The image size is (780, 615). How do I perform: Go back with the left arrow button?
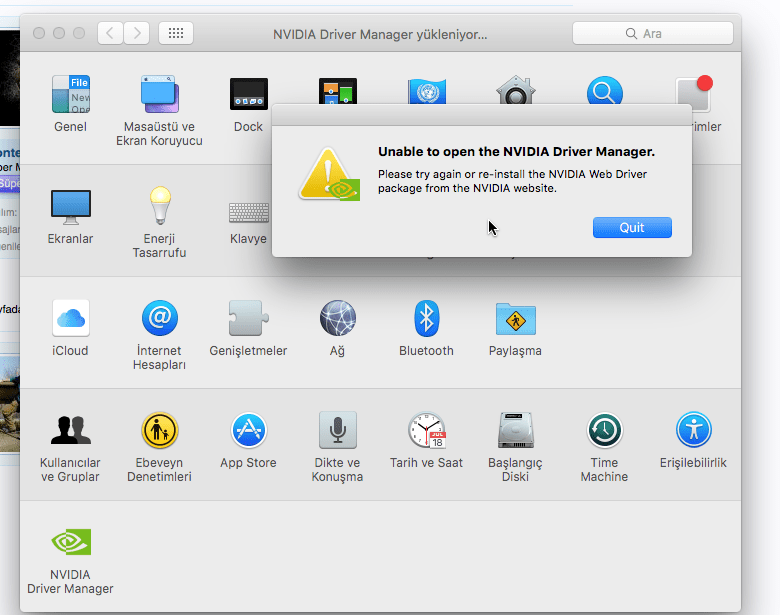pos(110,33)
